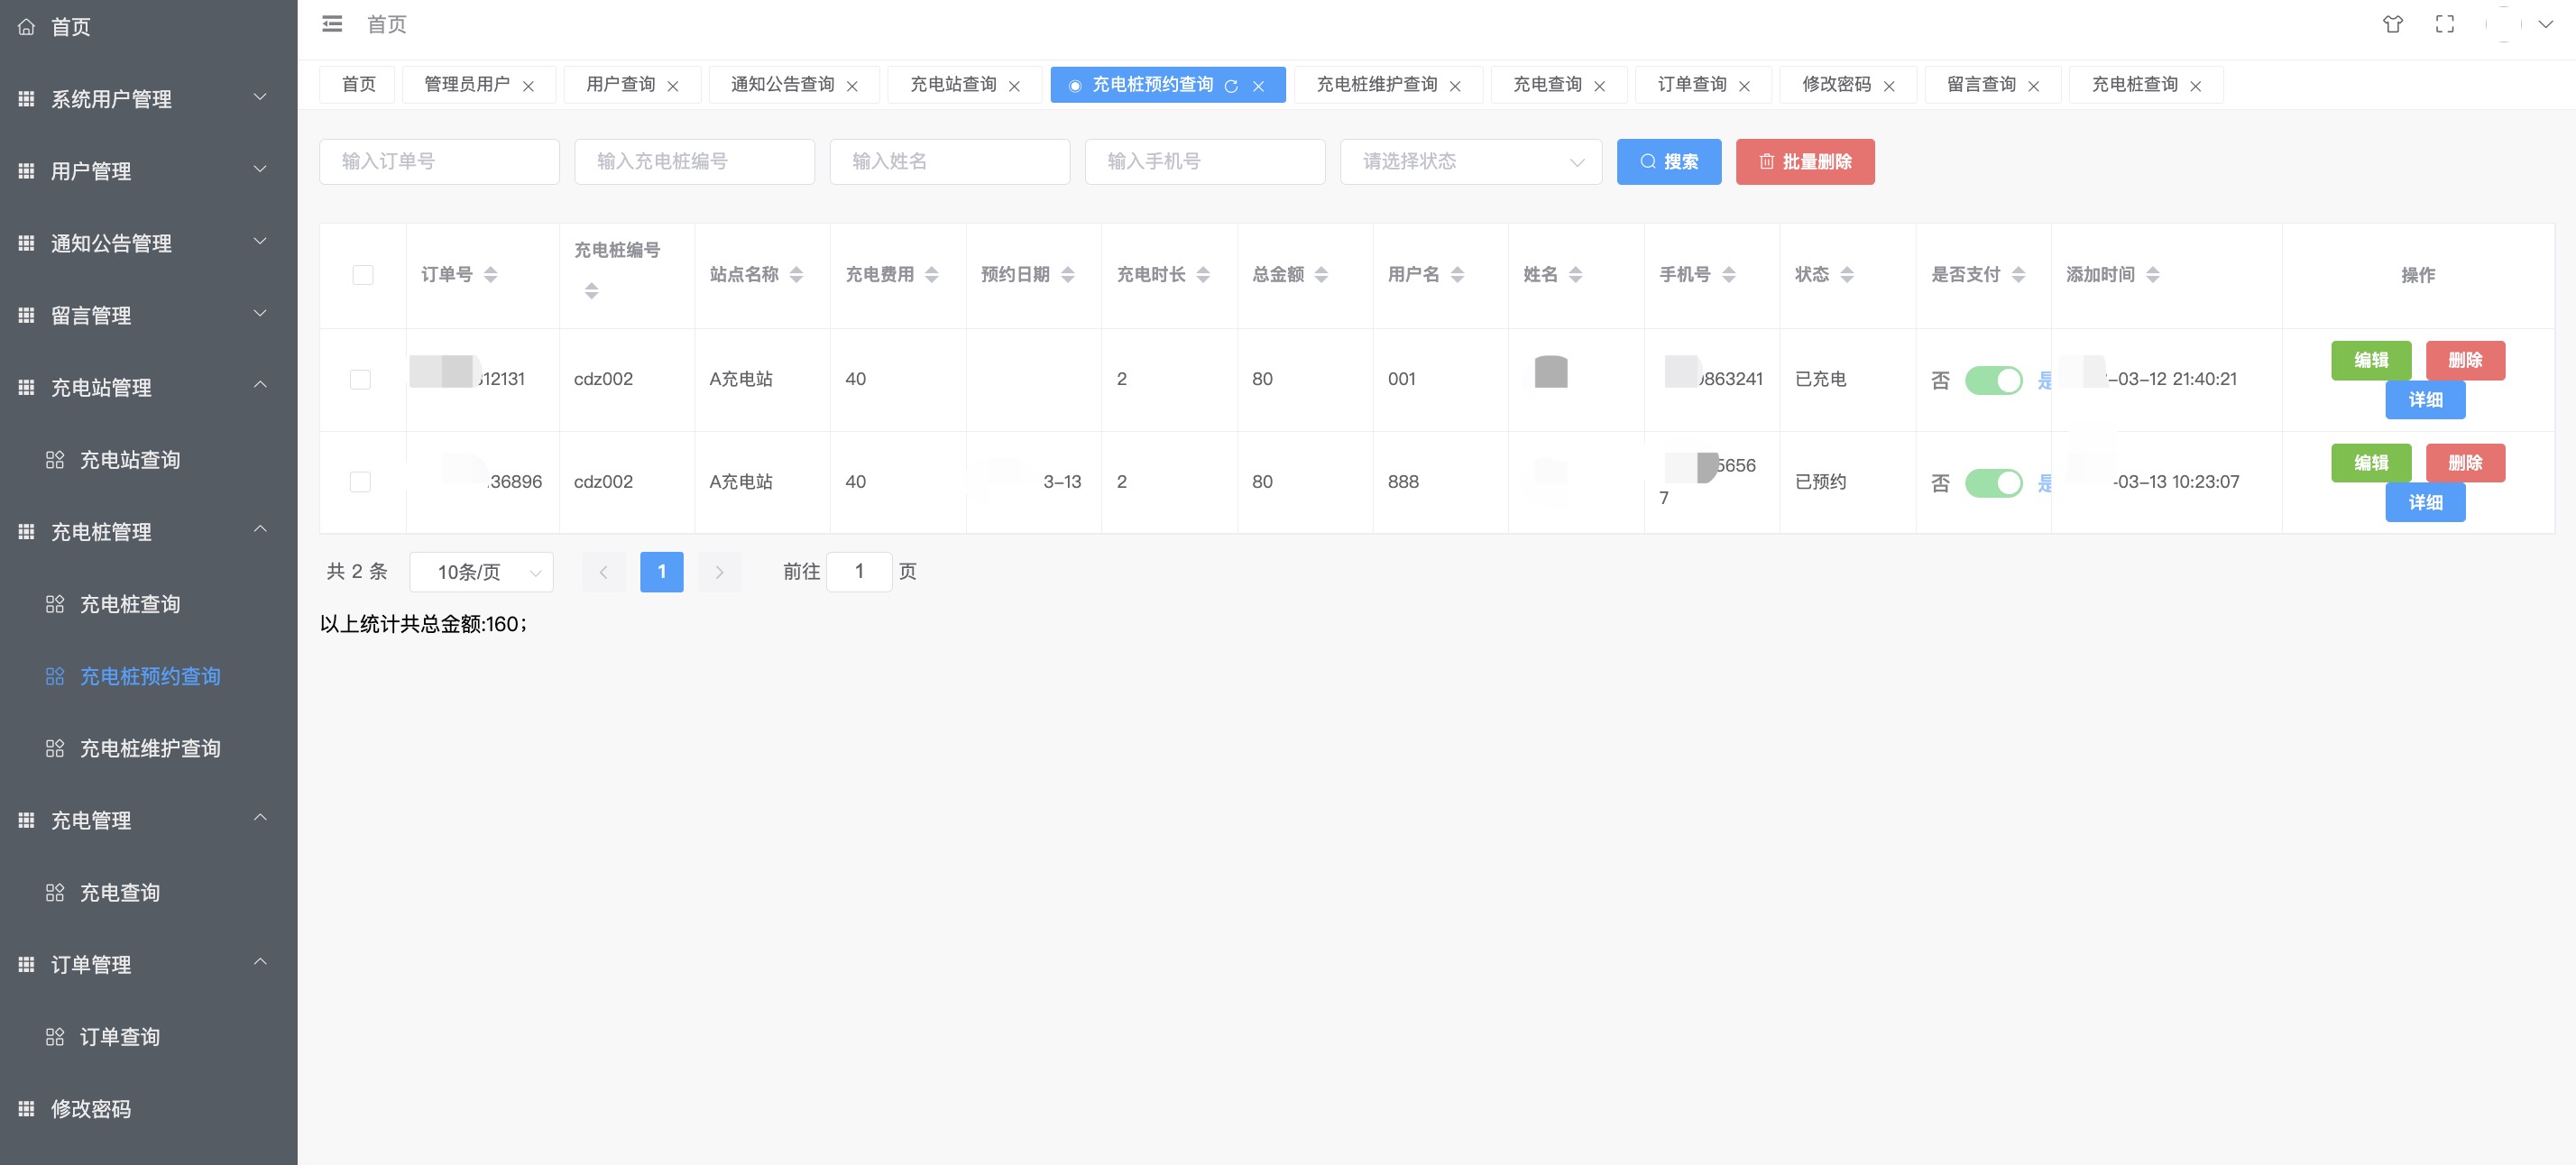Viewport: 2576px width, 1165px height.
Task: Click 编辑 for user 888 row
Action: pyautogui.click(x=2370, y=463)
